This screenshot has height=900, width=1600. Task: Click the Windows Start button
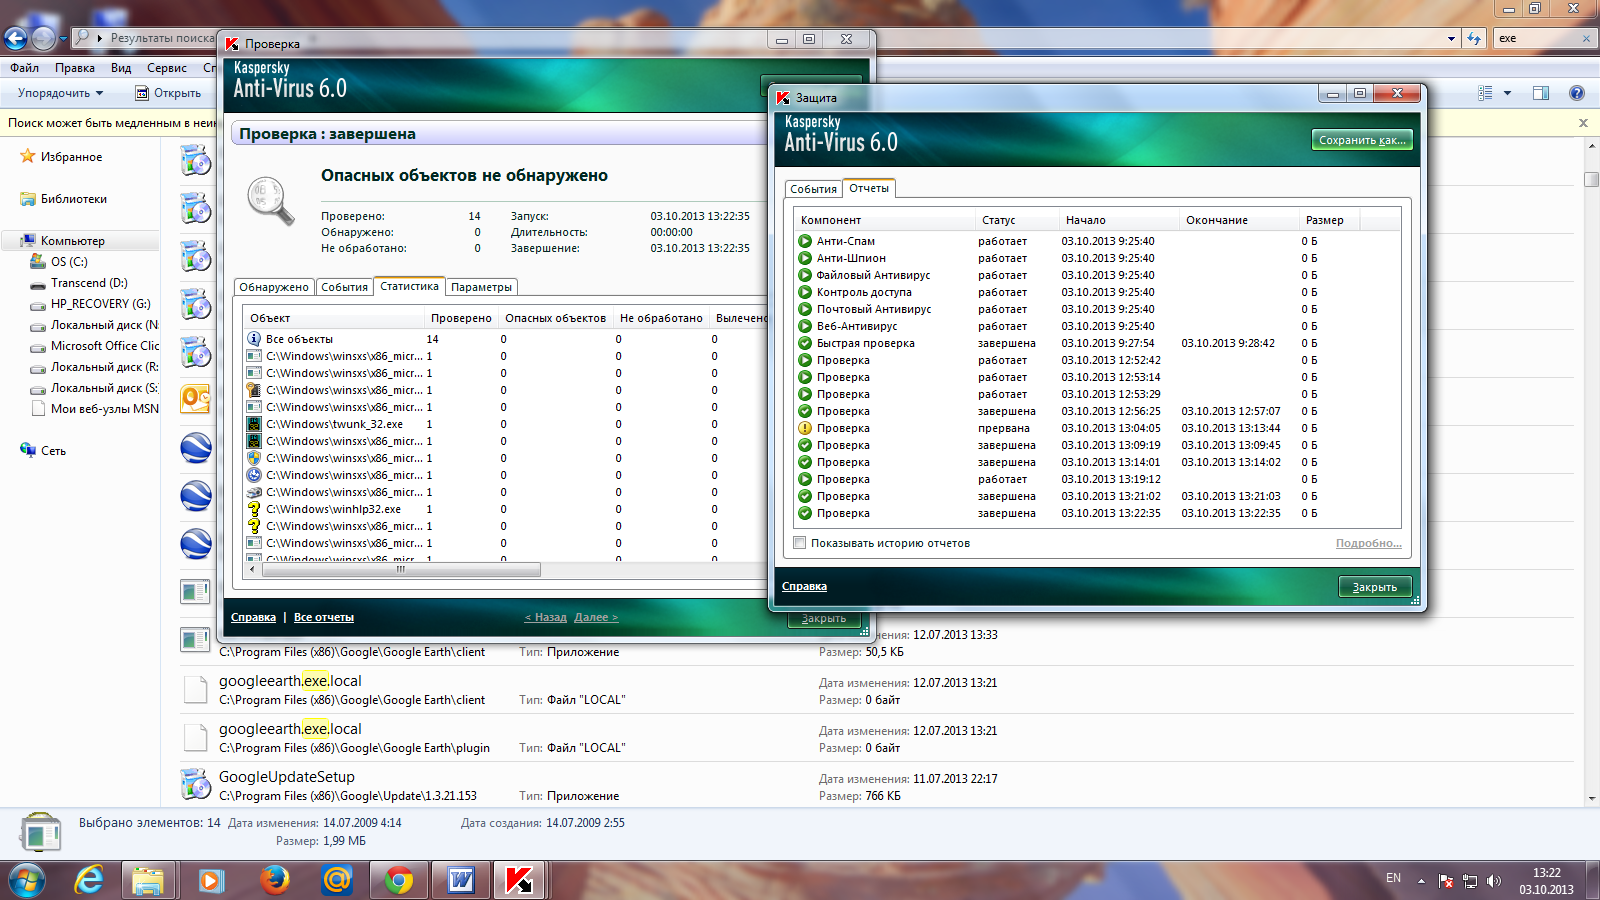tap(27, 881)
